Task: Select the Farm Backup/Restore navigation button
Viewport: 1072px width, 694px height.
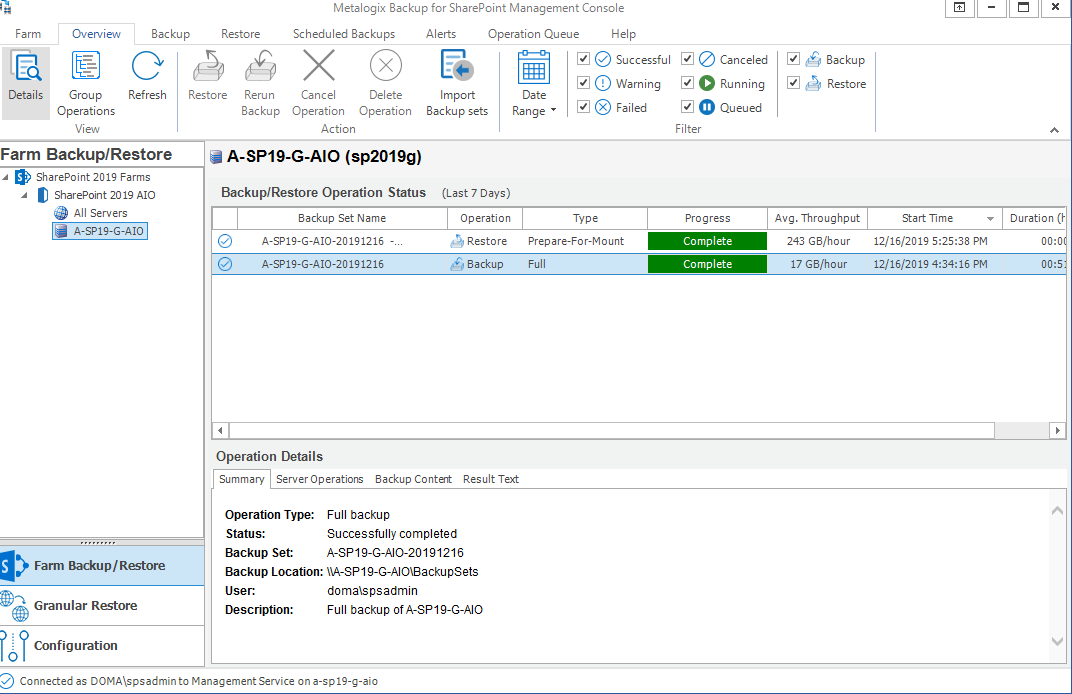Action: click(x=102, y=565)
